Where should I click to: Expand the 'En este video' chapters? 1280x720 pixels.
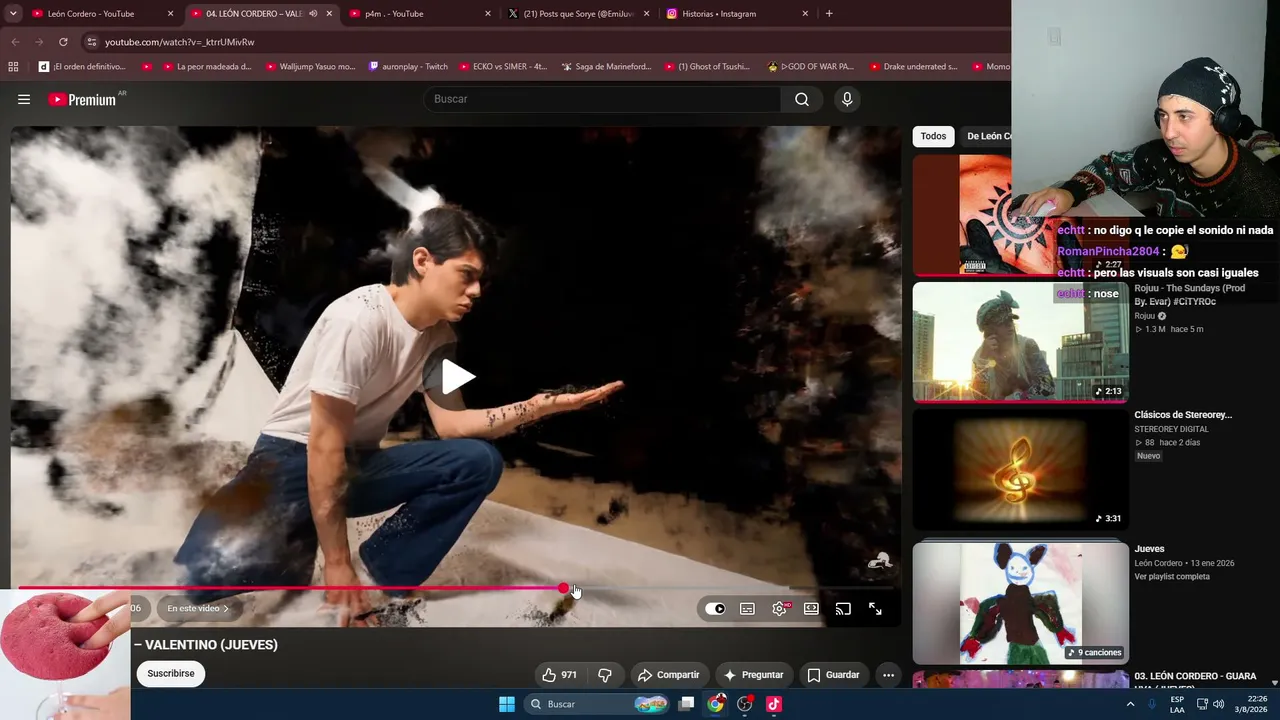198,608
